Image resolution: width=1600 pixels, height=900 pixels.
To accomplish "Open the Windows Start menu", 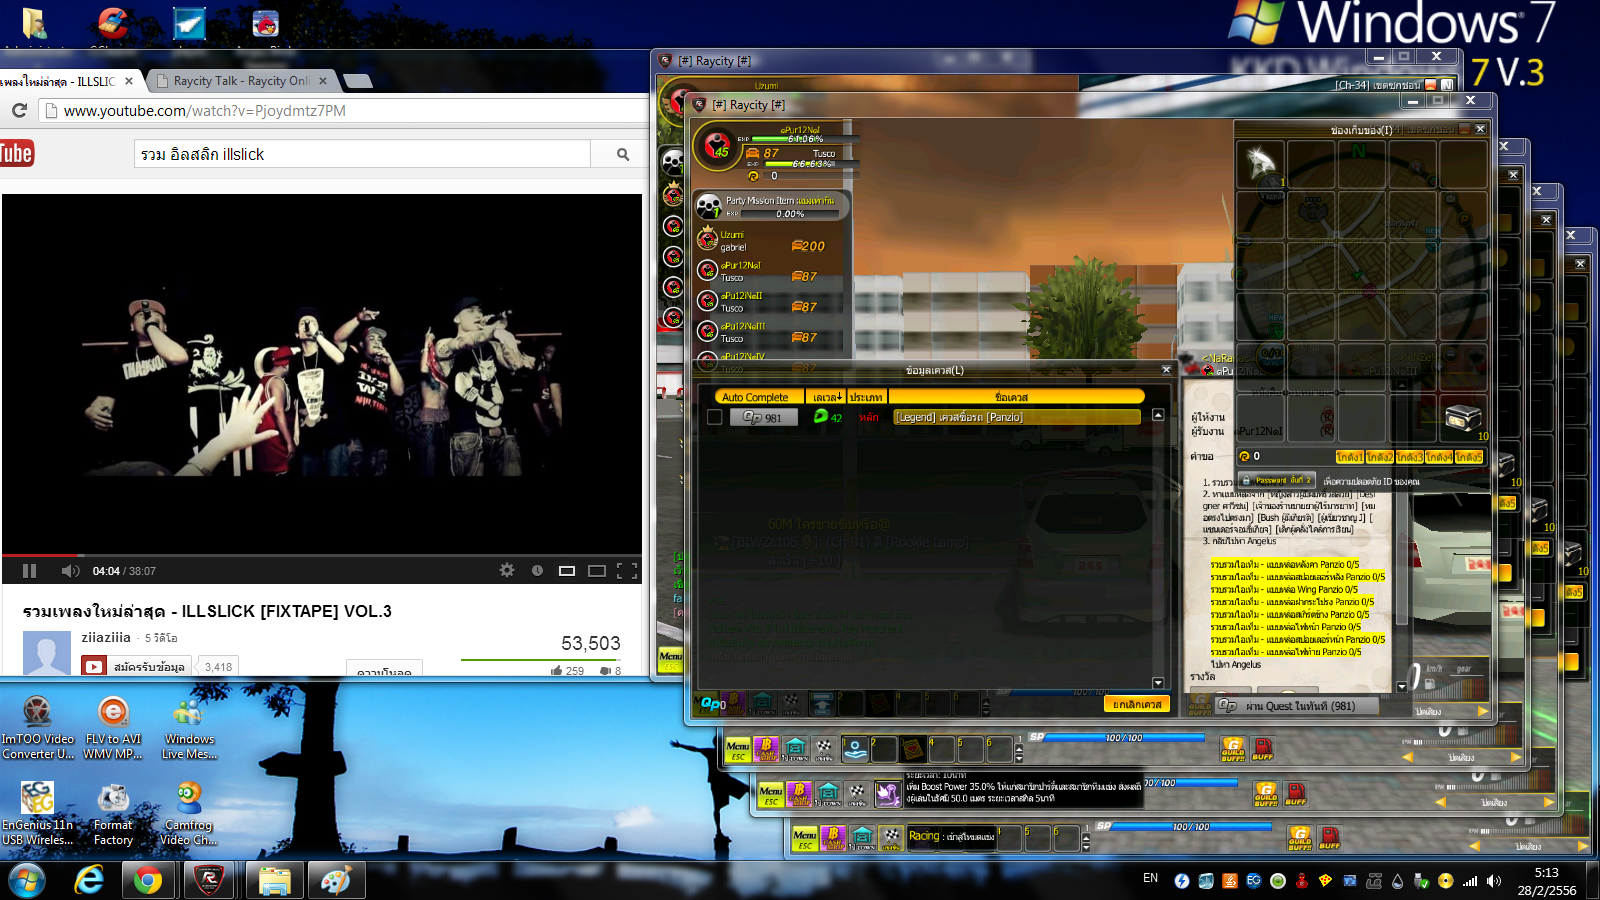I will (x=27, y=881).
